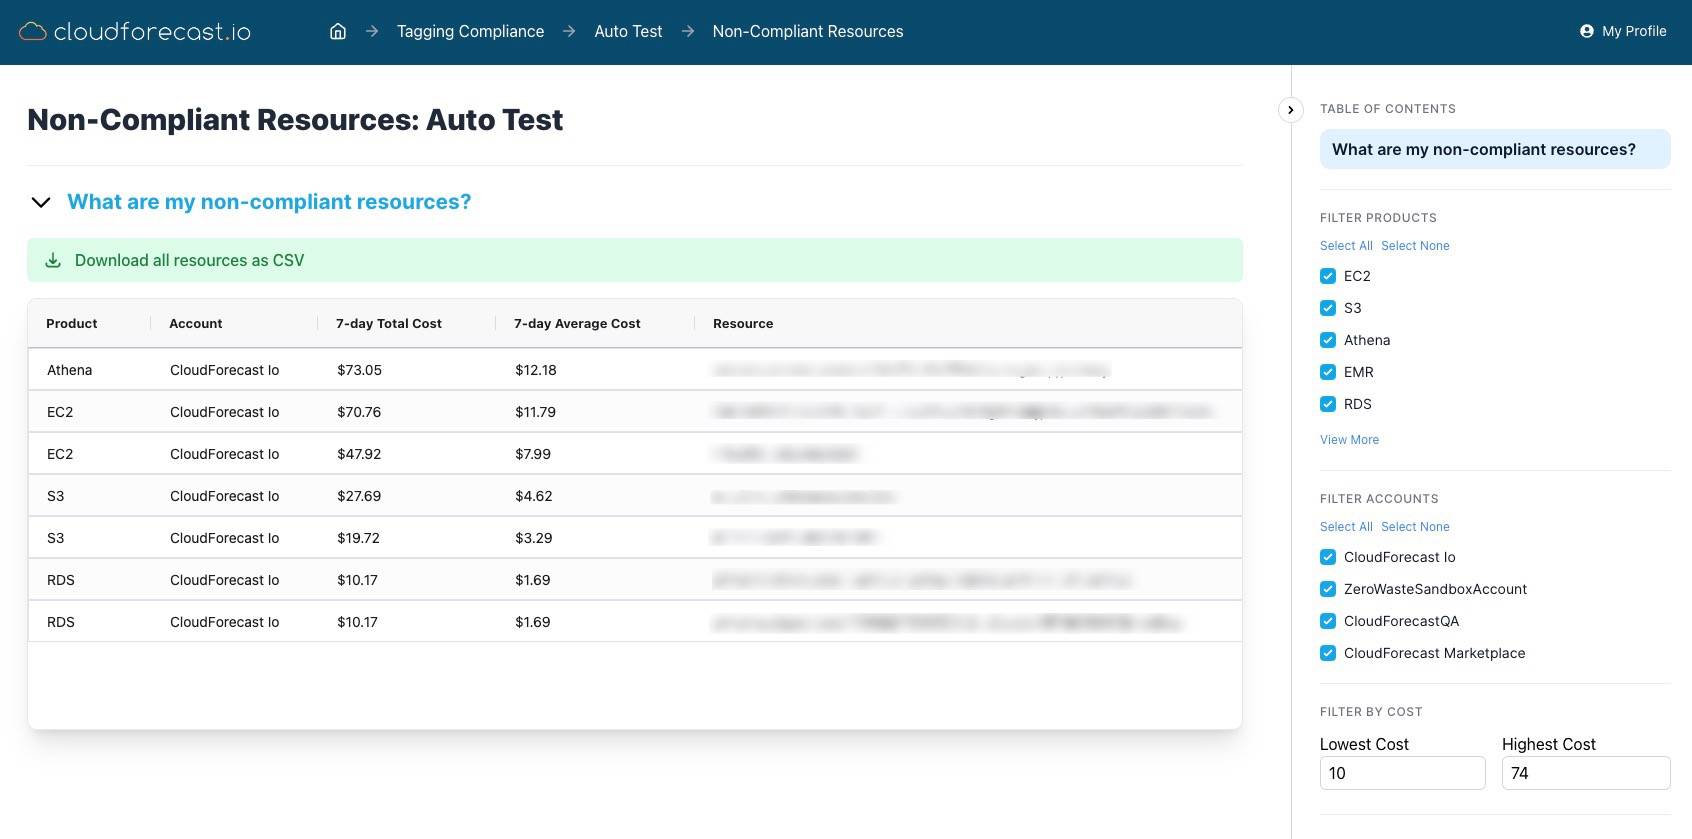Click the $4.62 average cost cell
The image size is (1692, 839).
click(533, 496)
